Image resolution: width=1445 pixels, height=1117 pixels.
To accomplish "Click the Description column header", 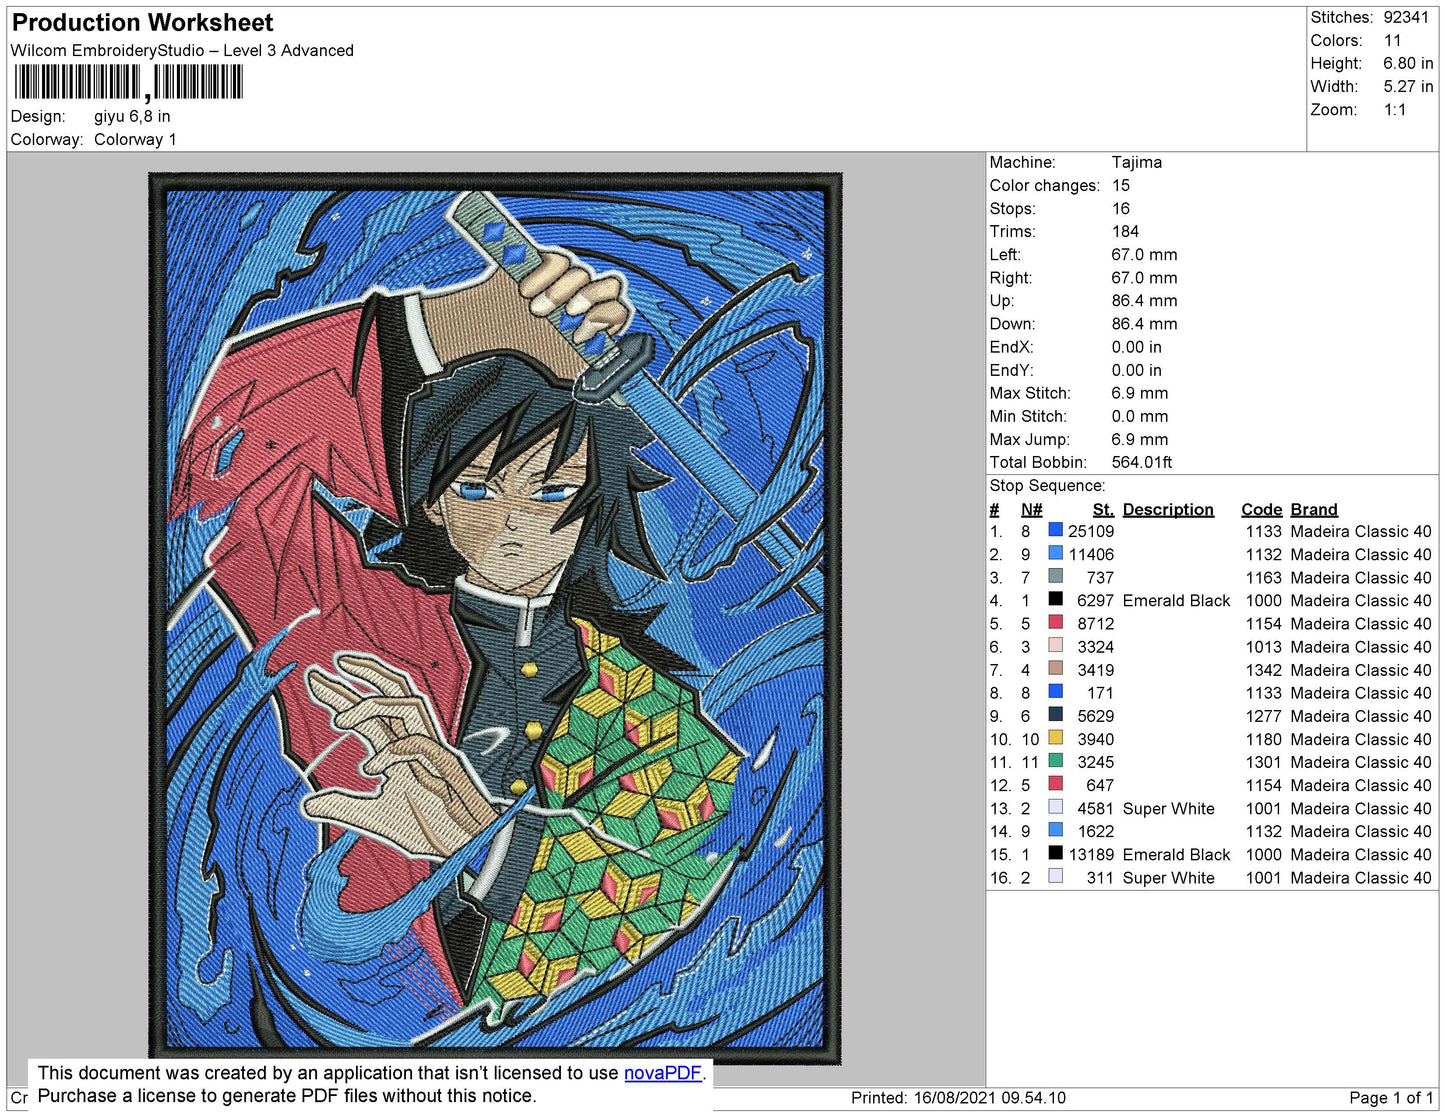I will point(1167,509).
